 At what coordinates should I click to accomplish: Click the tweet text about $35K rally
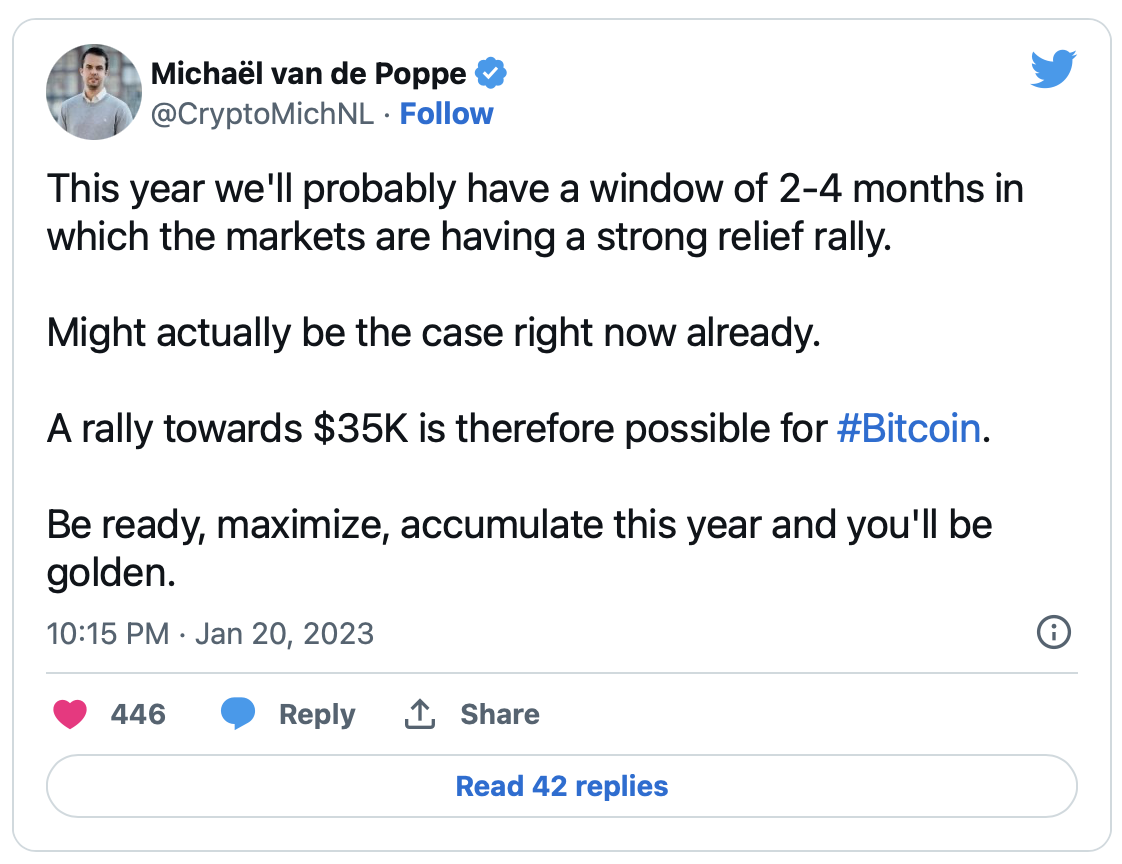point(519,429)
